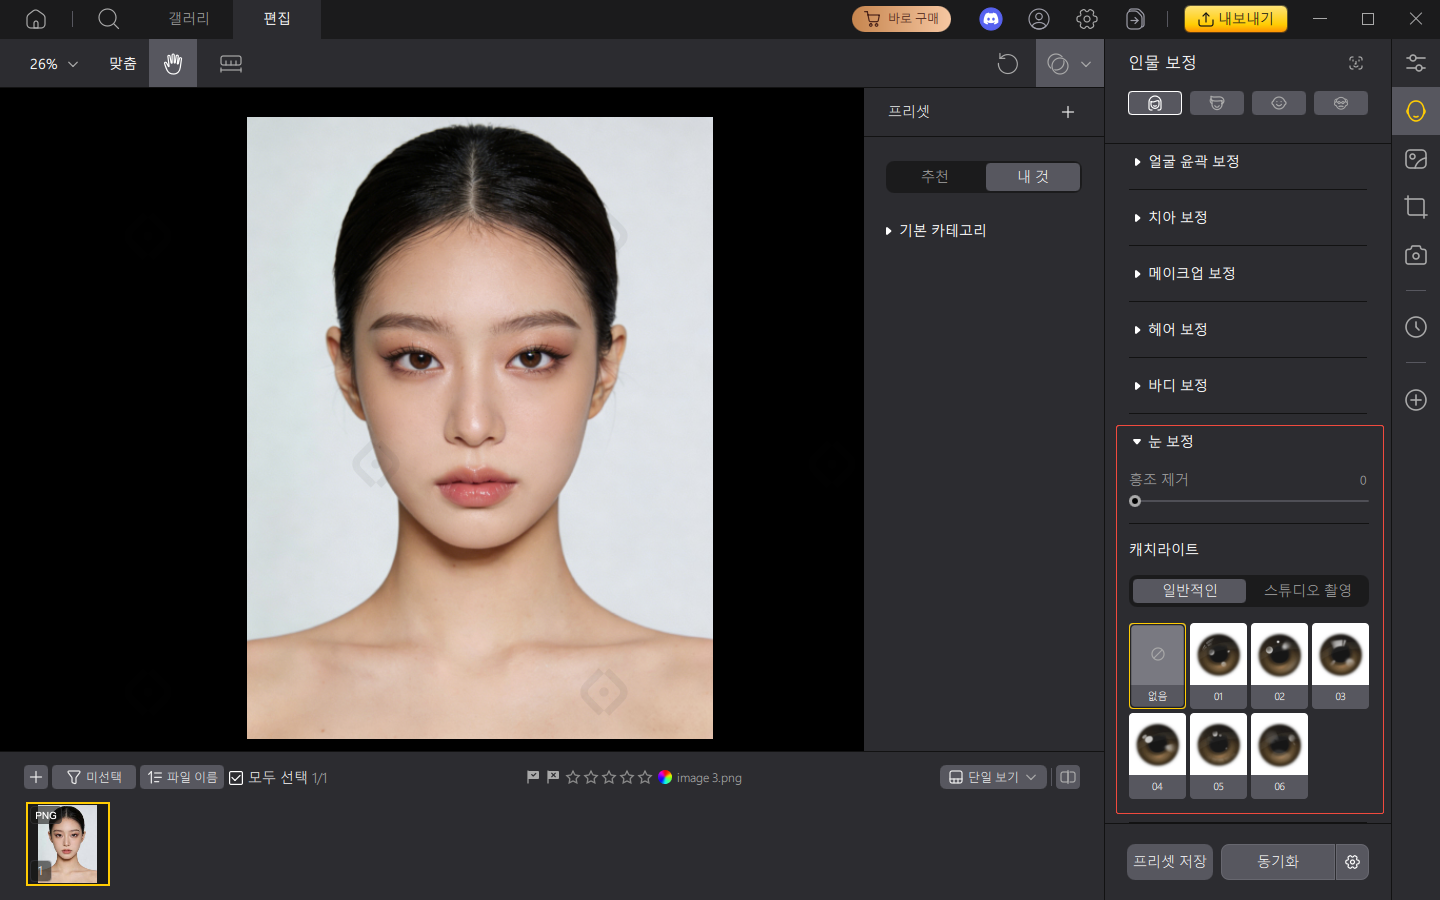This screenshot has height=900, width=1440.
Task: Switch catchlight to 스튜디오 촬영 mode
Action: click(1307, 591)
